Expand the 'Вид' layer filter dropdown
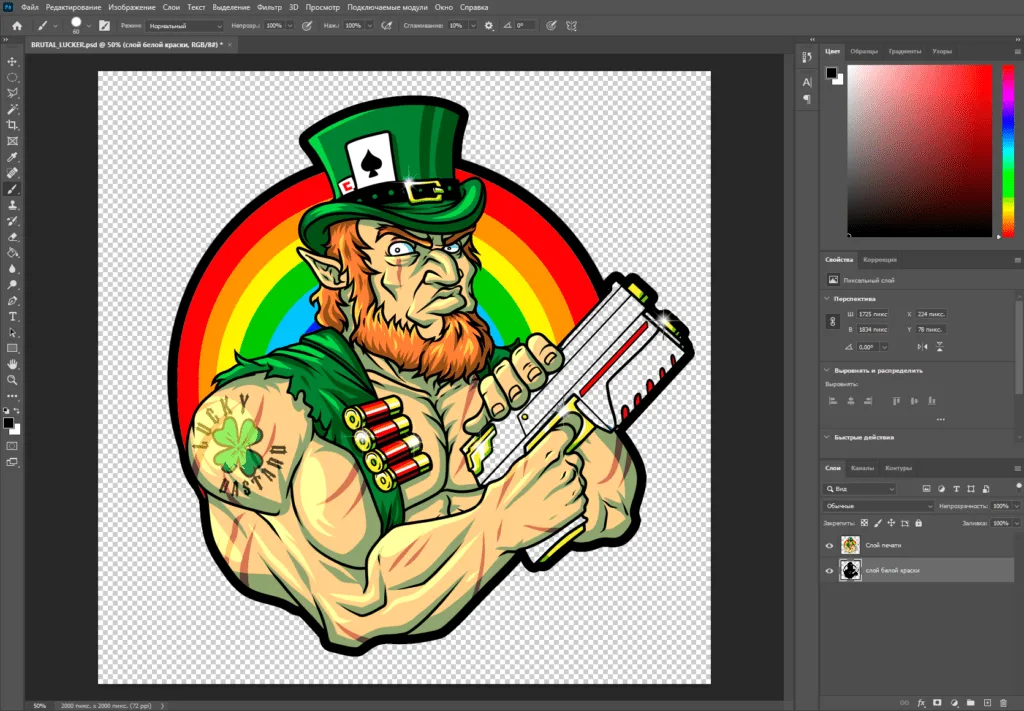 click(x=860, y=489)
